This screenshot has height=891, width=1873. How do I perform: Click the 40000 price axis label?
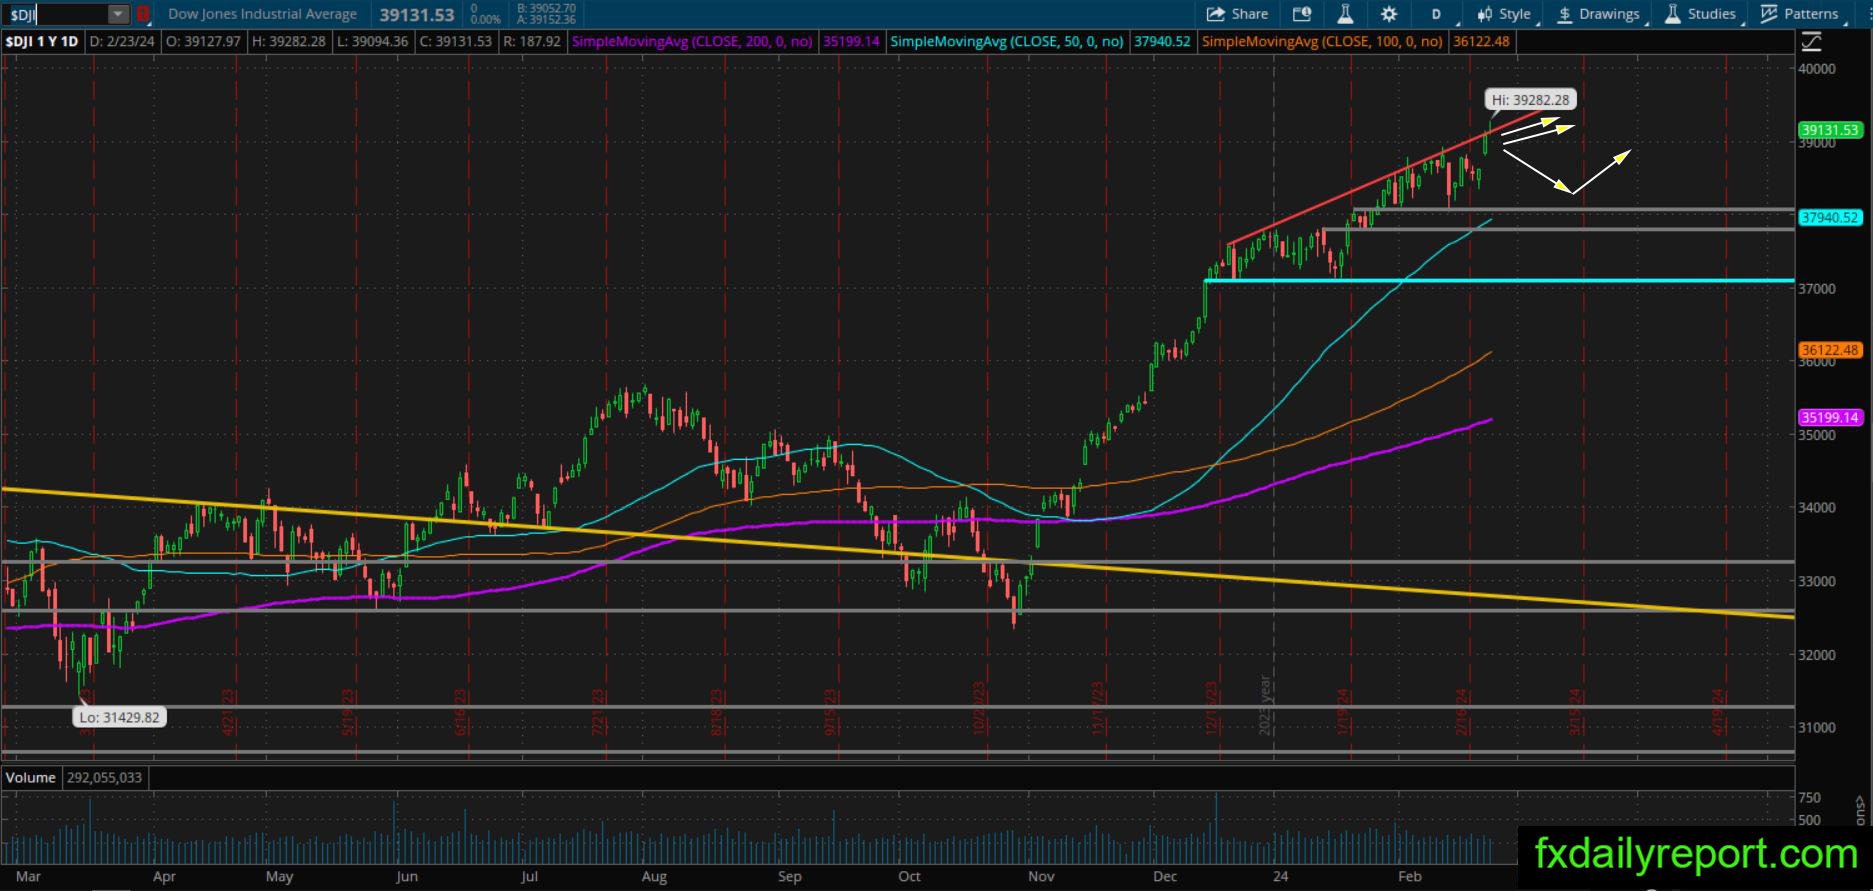point(1818,69)
